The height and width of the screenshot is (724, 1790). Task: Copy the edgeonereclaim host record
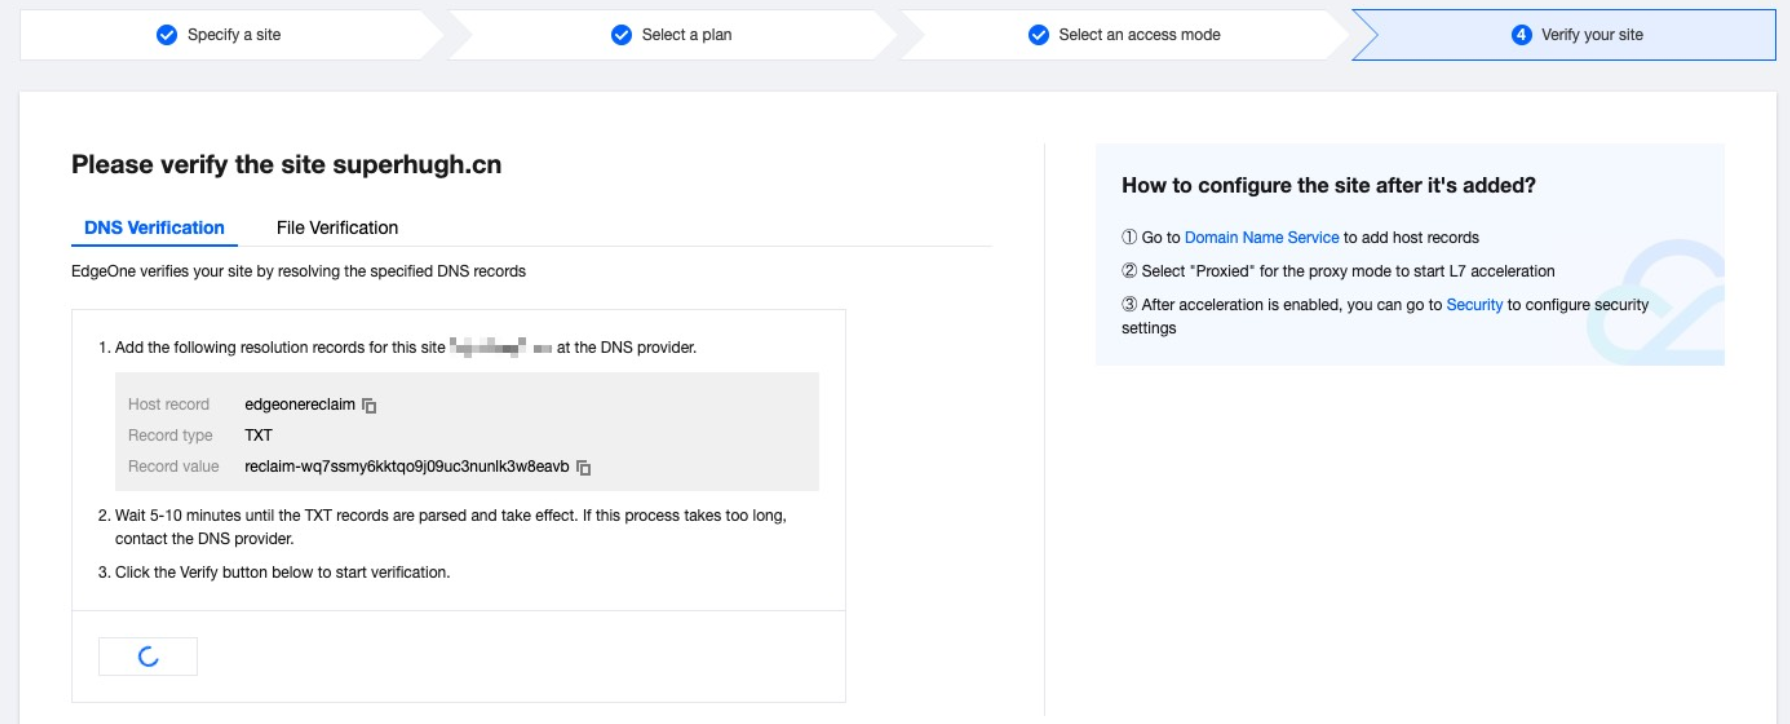(369, 405)
